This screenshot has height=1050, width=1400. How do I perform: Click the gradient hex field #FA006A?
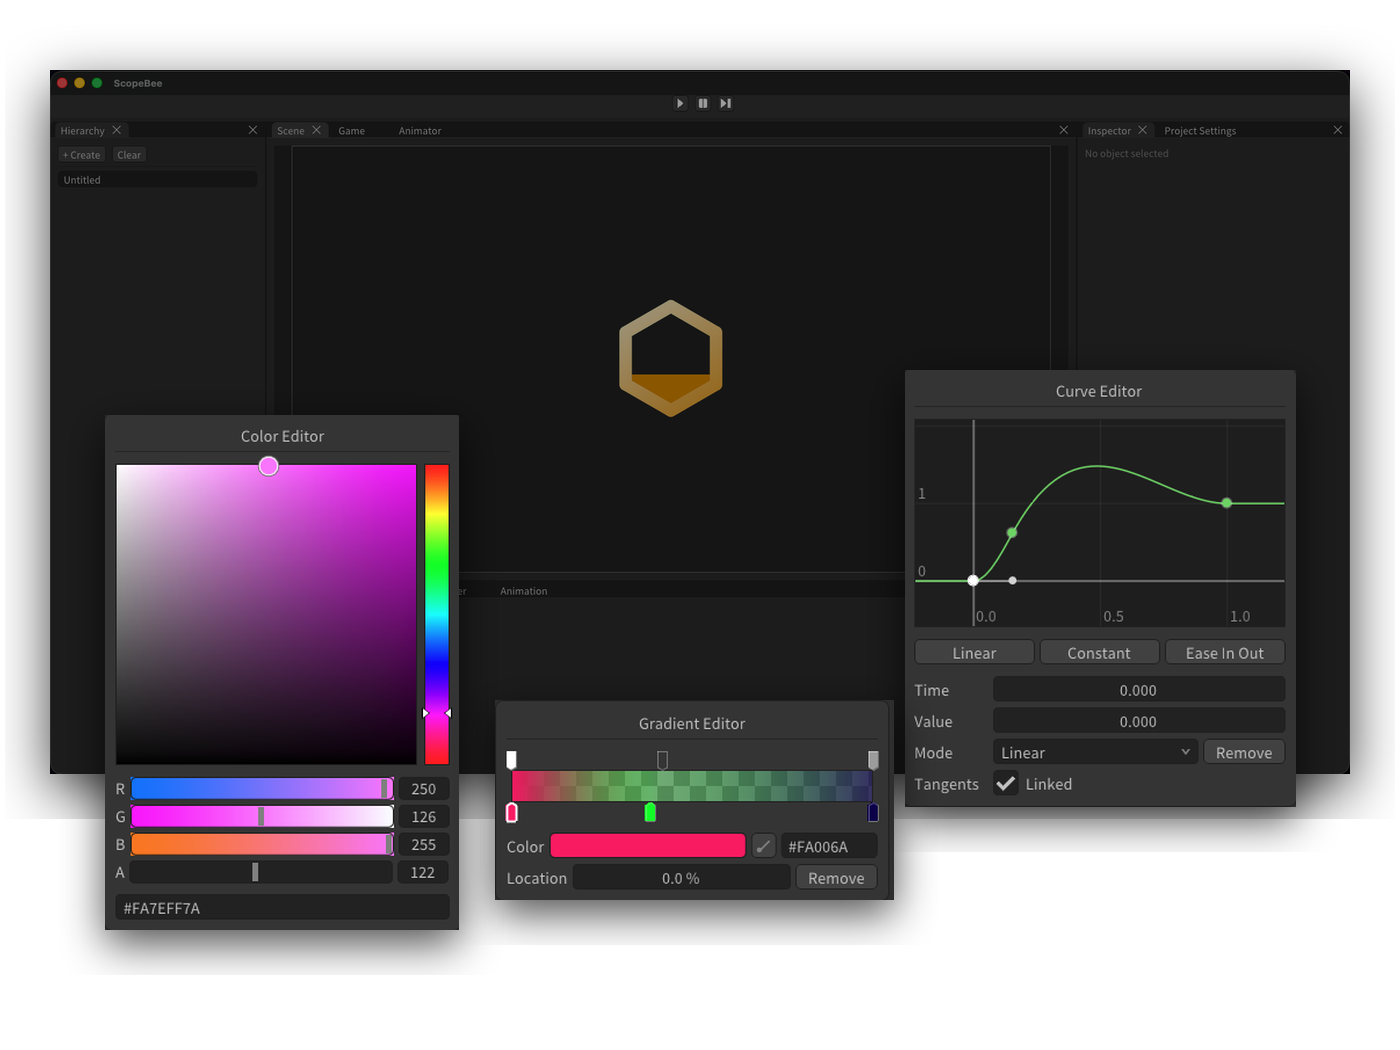point(829,846)
